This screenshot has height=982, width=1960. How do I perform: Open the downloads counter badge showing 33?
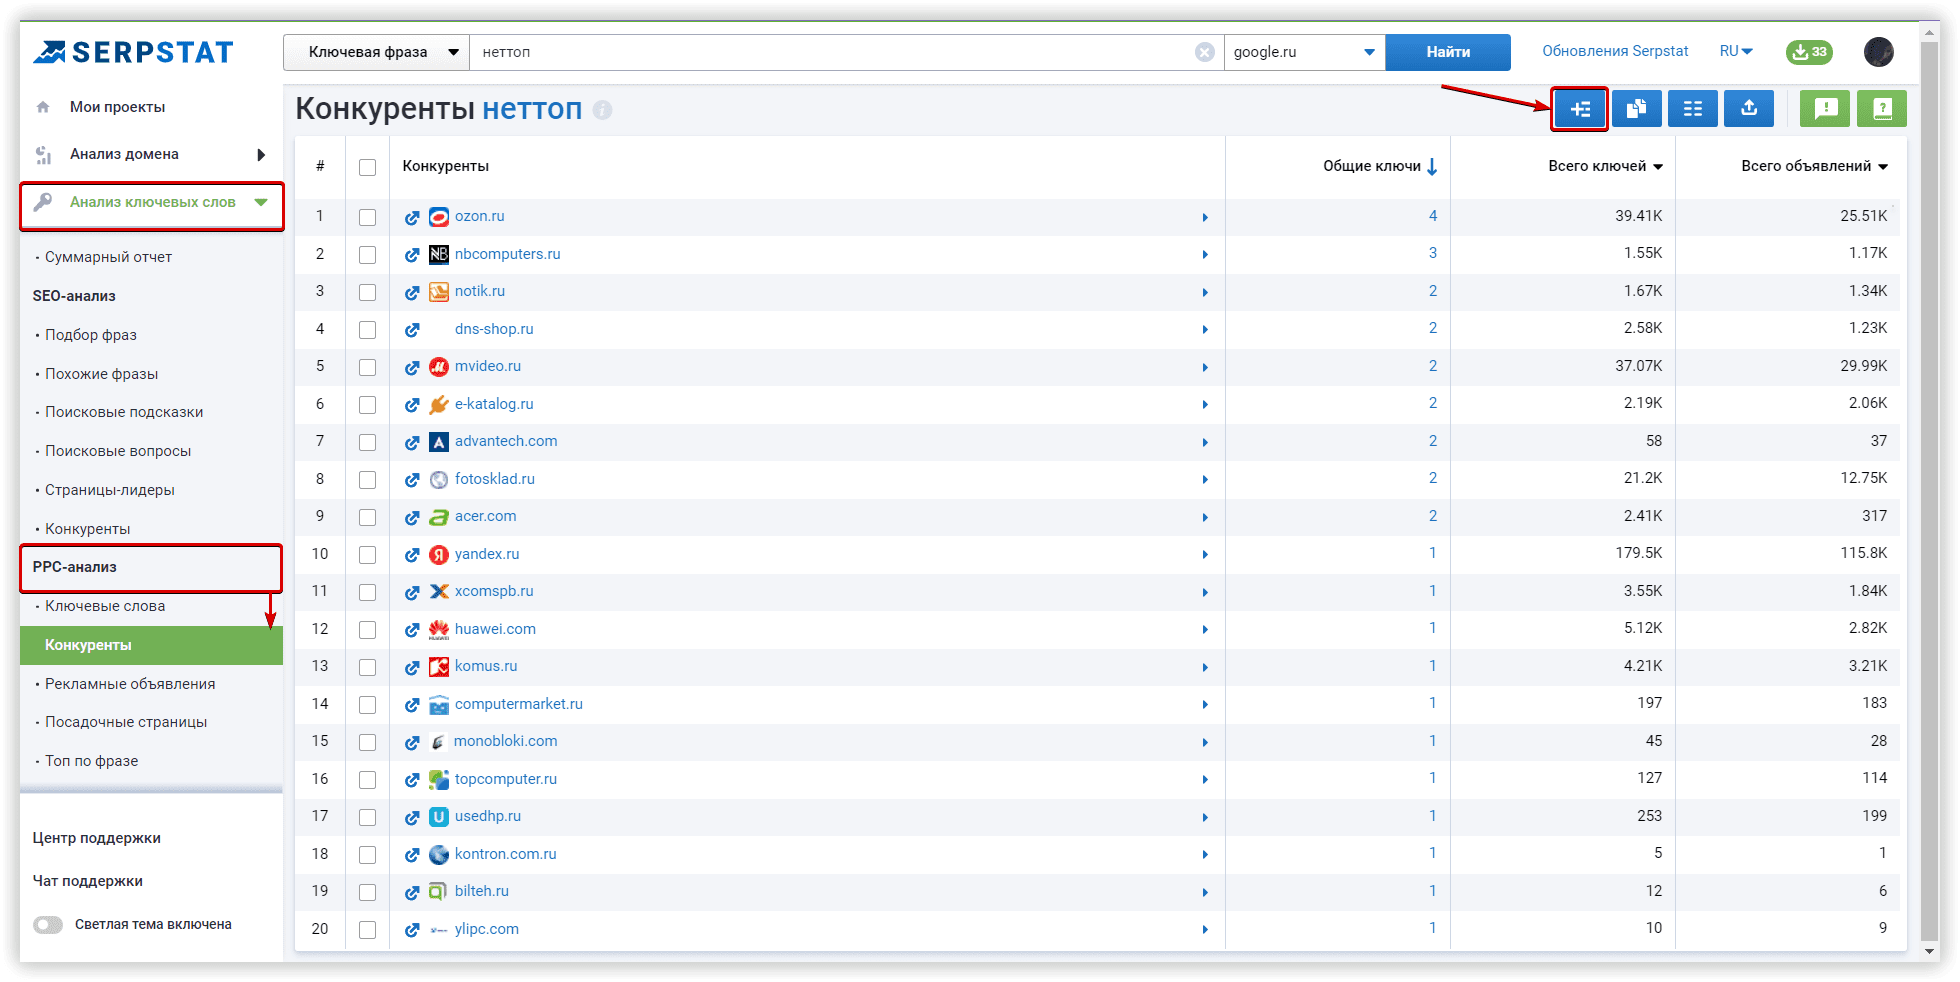(1809, 52)
